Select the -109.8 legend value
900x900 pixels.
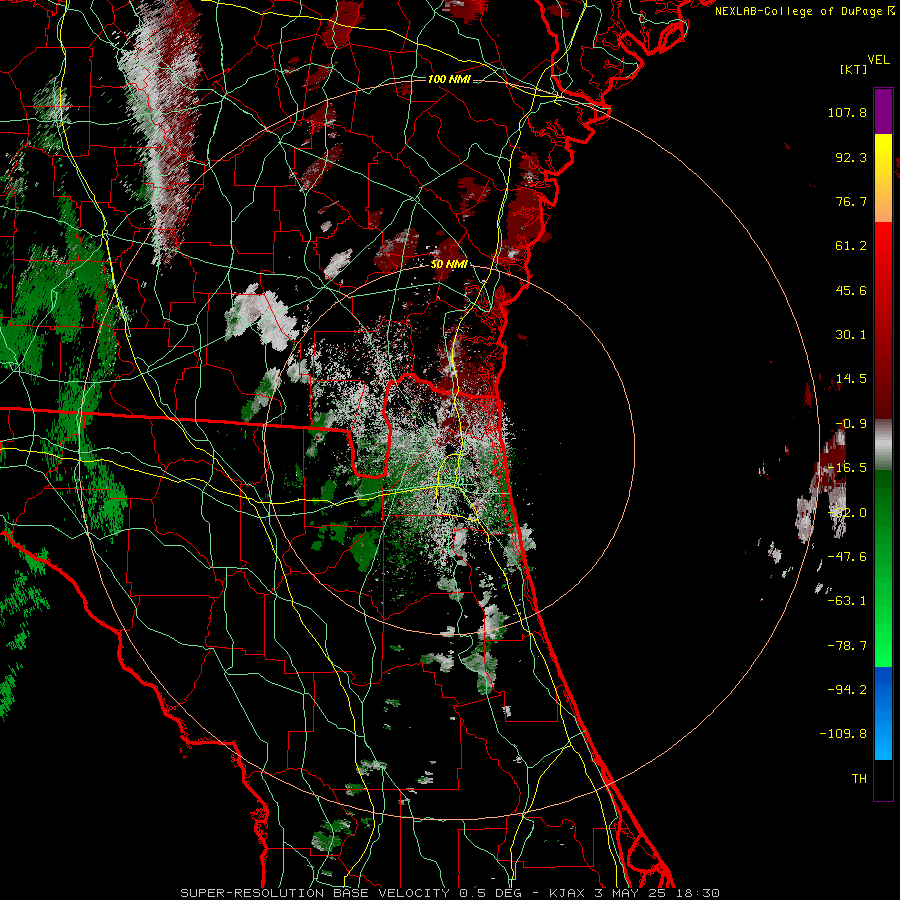tap(843, 734)
